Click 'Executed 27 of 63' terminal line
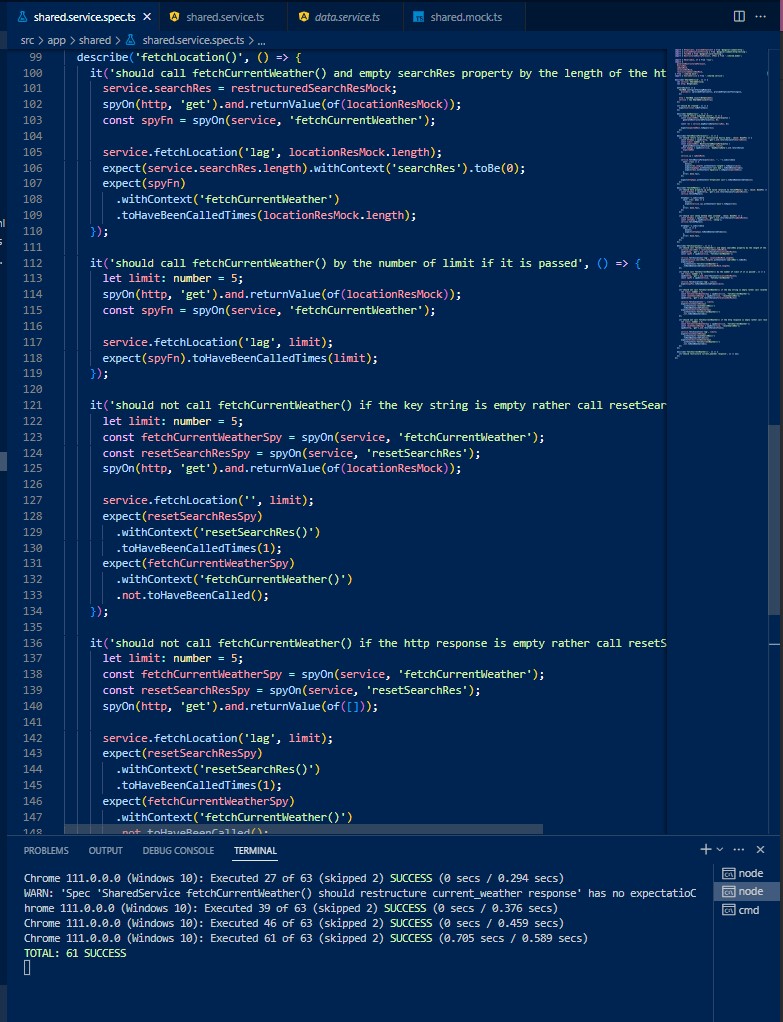 [x=293, y=878]
